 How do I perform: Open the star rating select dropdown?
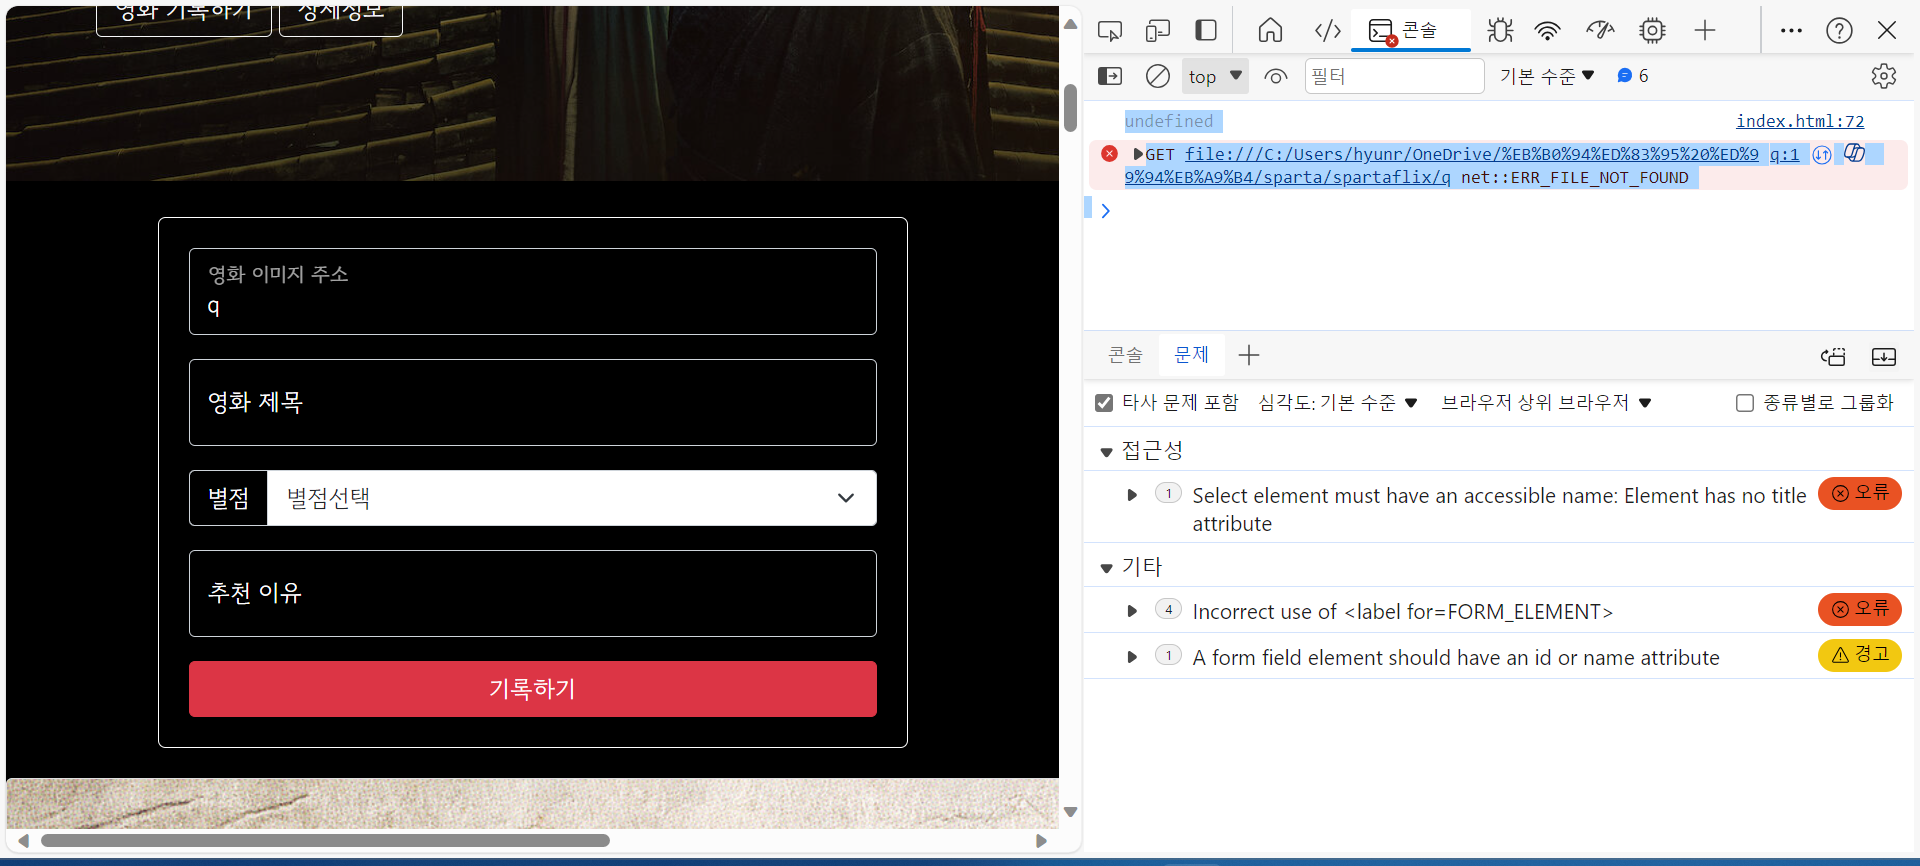(572, 498)
